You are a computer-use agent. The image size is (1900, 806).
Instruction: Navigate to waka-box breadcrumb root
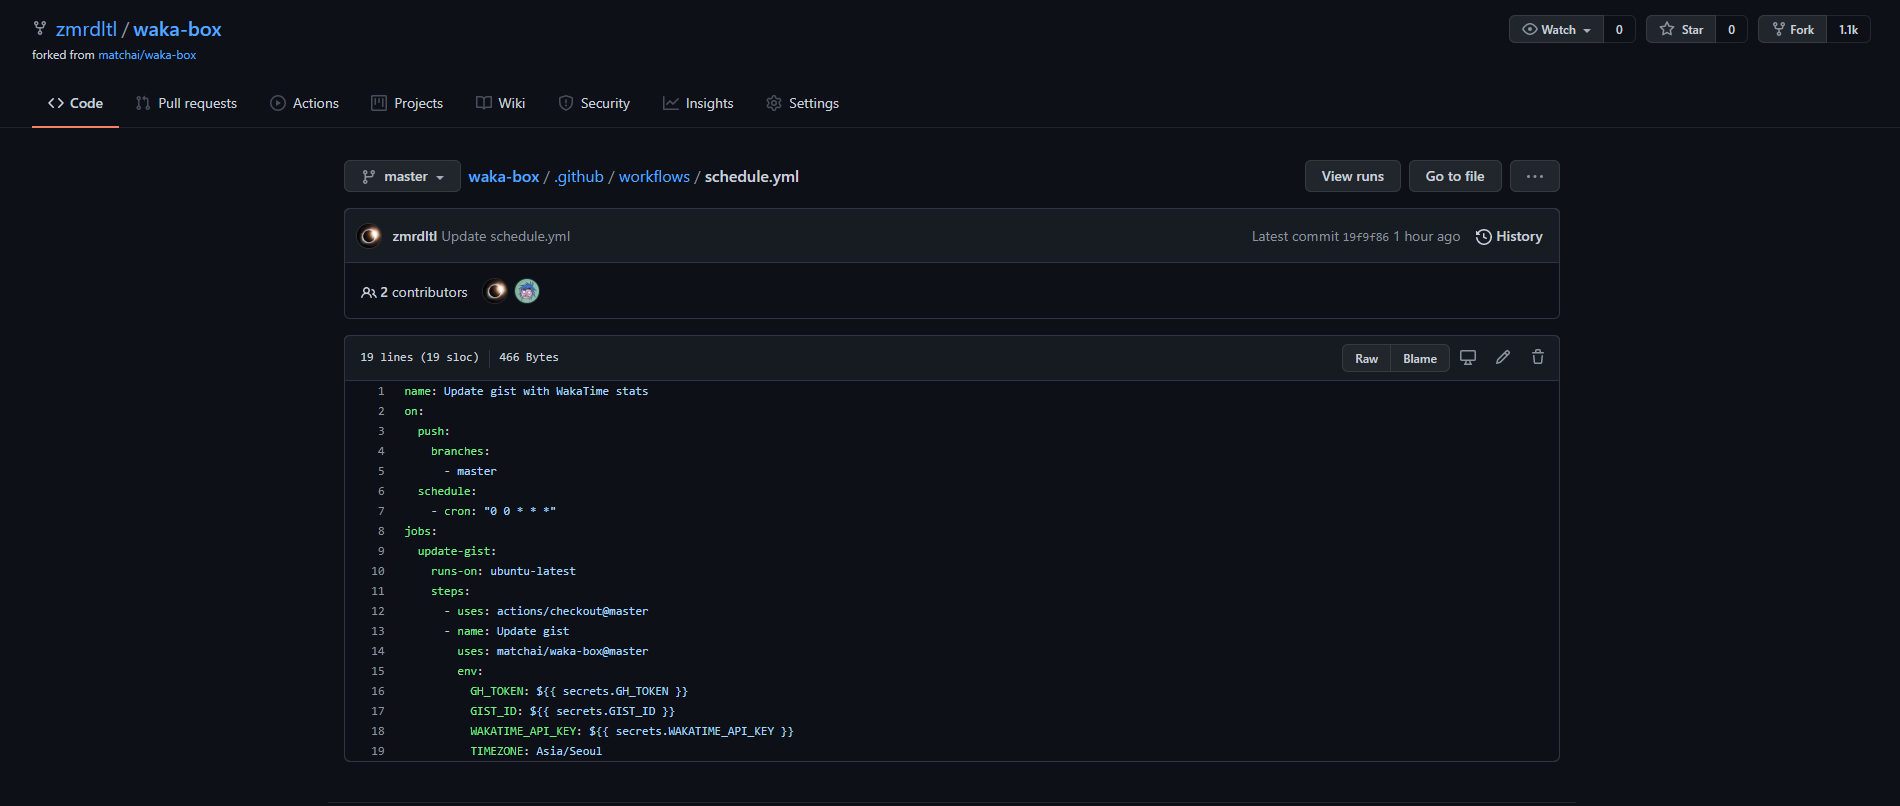(x=504, y=176)
